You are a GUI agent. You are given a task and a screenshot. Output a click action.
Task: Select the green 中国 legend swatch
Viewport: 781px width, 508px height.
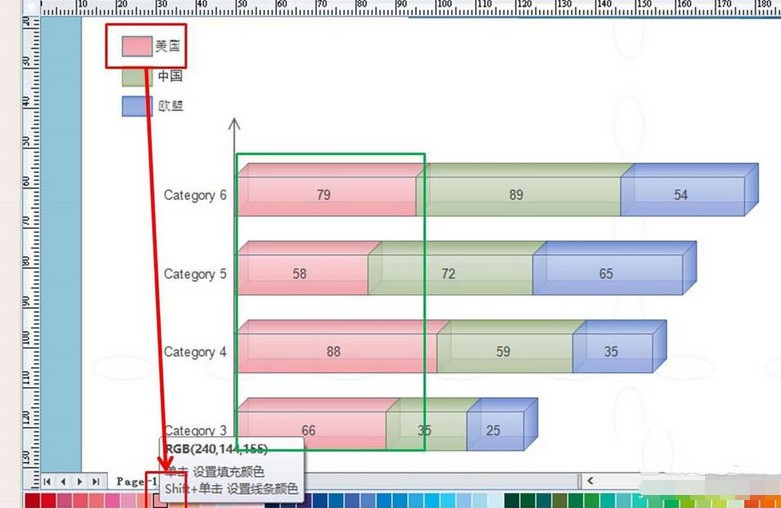tap(137, 77)
